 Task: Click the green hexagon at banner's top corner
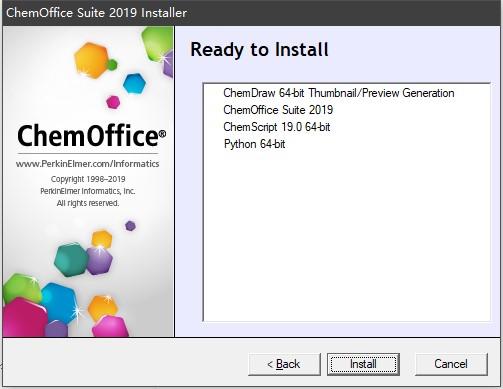click(156, 43)
